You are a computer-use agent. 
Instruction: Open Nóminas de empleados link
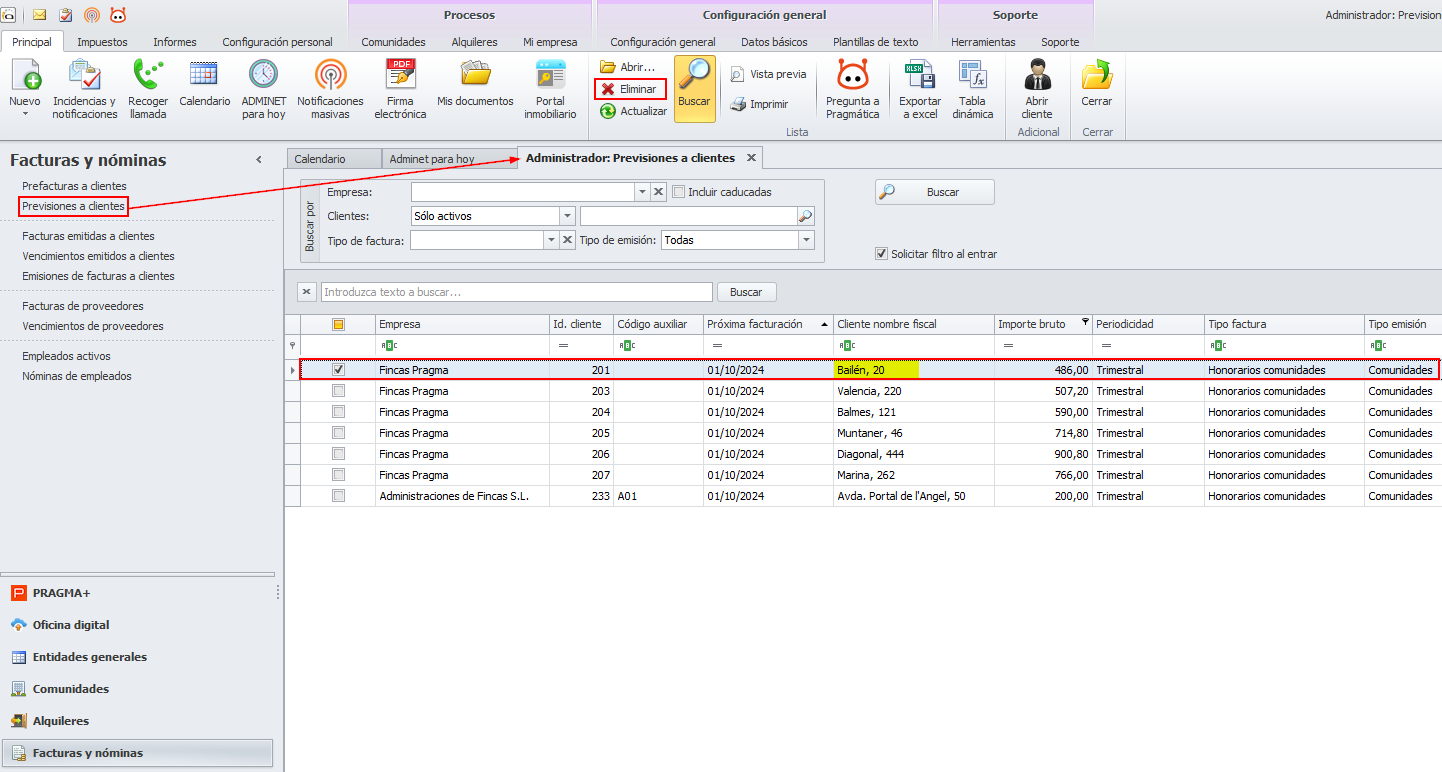[77, 376]
